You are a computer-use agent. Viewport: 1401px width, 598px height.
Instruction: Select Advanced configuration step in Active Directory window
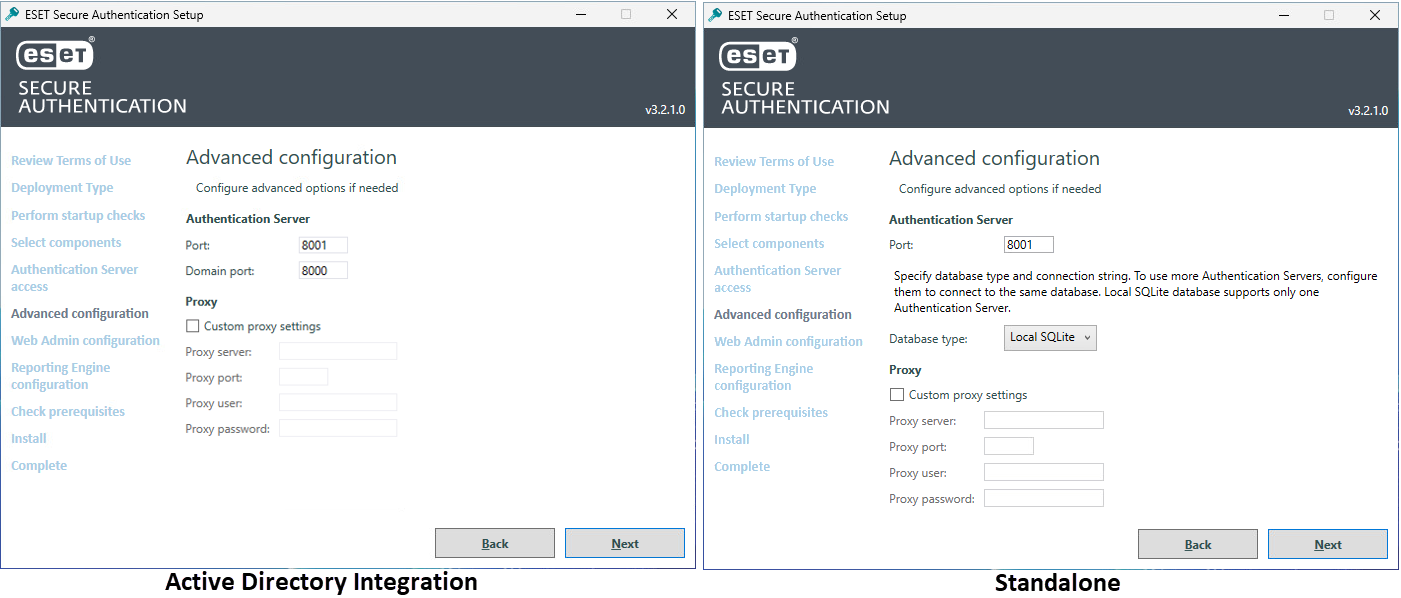(x=80, y=313)
